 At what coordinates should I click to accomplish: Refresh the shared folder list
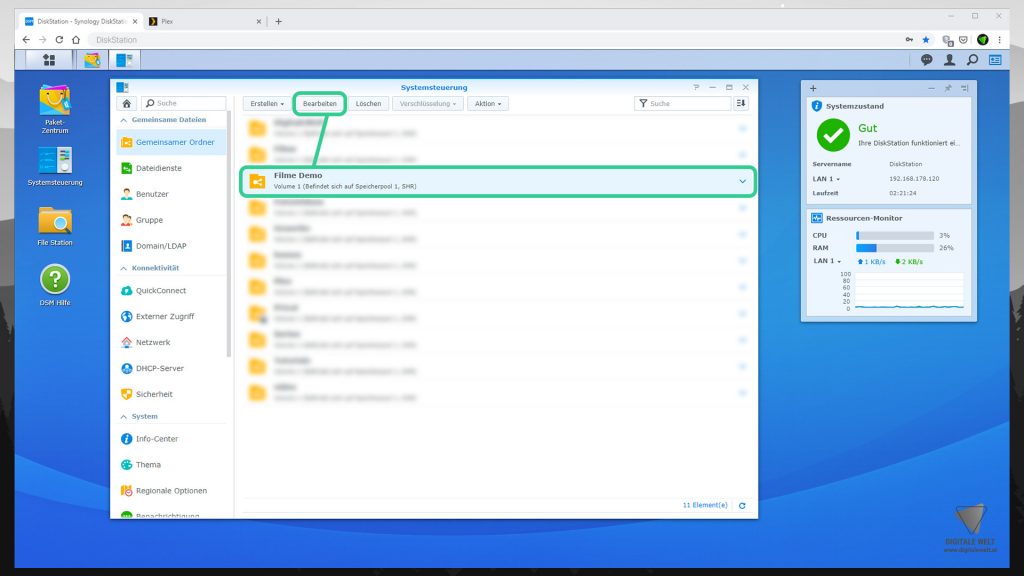point(742,505)
